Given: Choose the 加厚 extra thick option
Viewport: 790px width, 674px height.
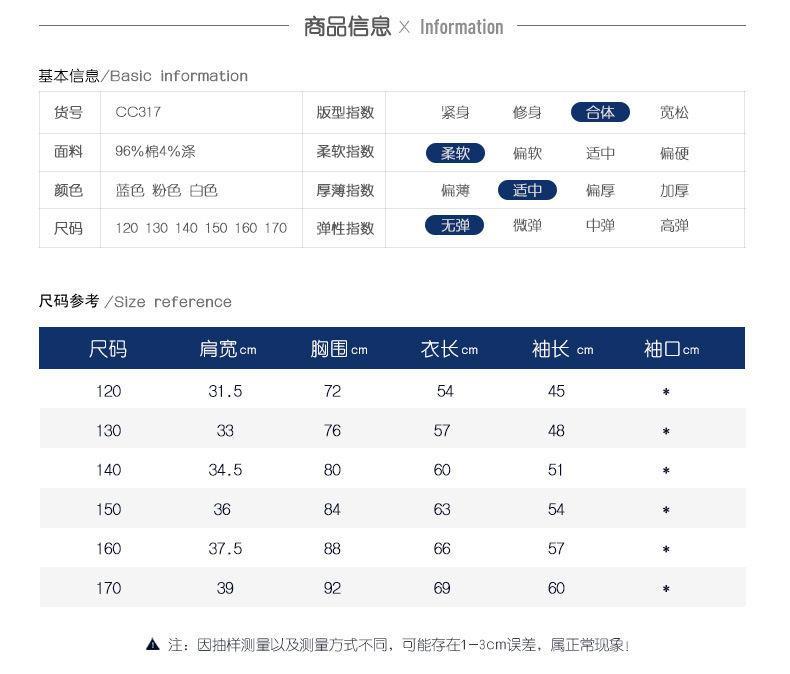Looking at the screenshot, I should pos(674,190).
